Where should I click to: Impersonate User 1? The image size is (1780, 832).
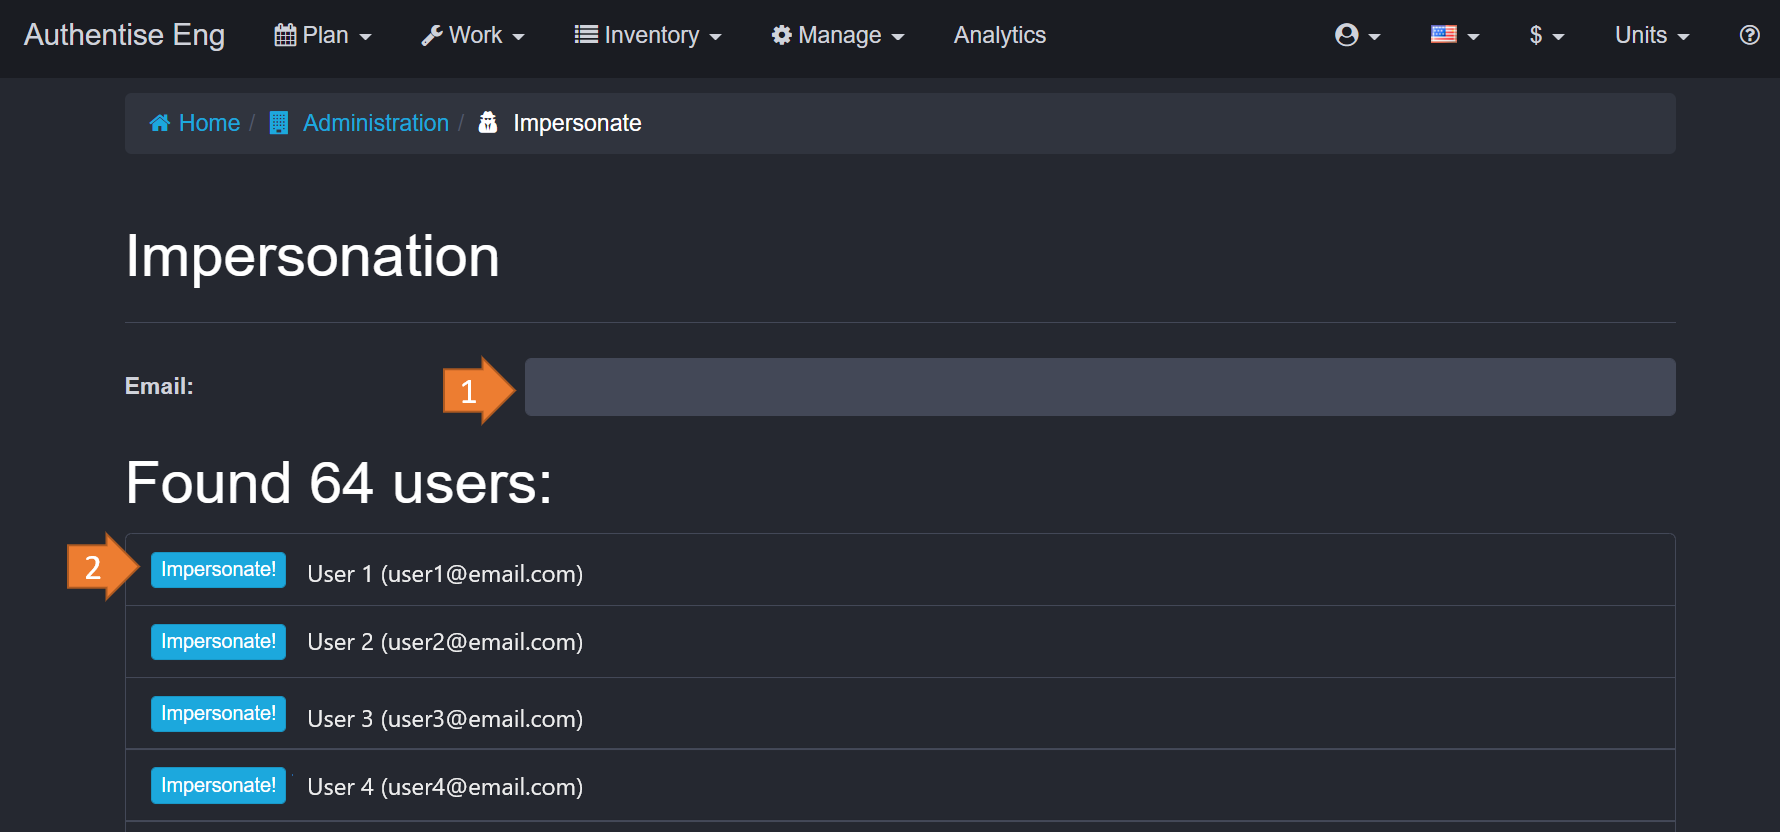point(218,570)
